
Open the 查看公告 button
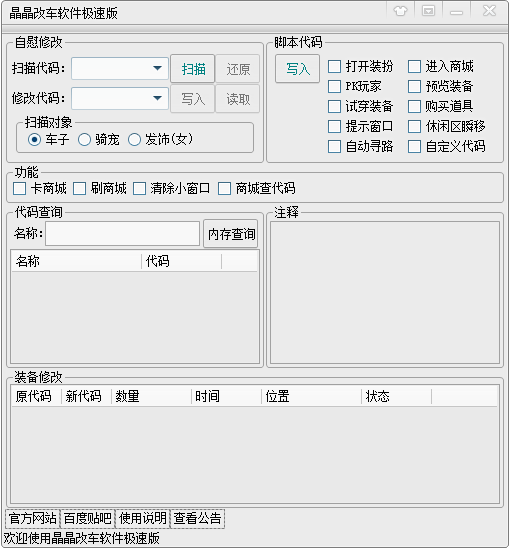point(197,518)
